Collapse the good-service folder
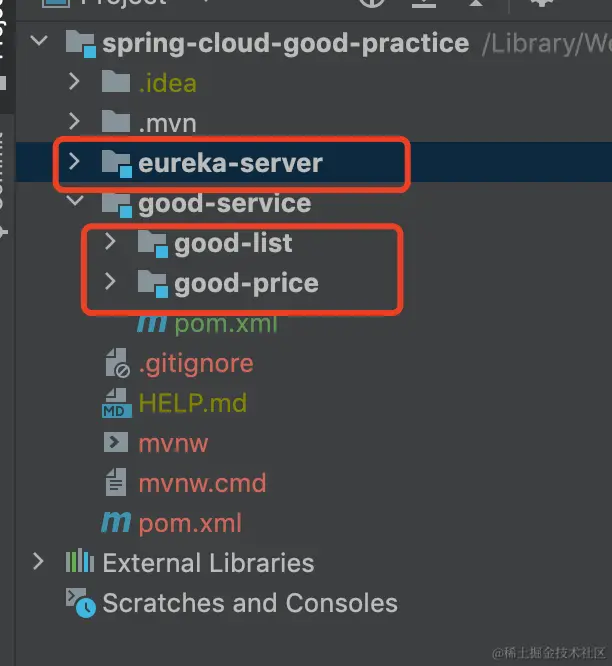Image resolution: width=612 pixels, height=666 pixels. pos(74,202)
